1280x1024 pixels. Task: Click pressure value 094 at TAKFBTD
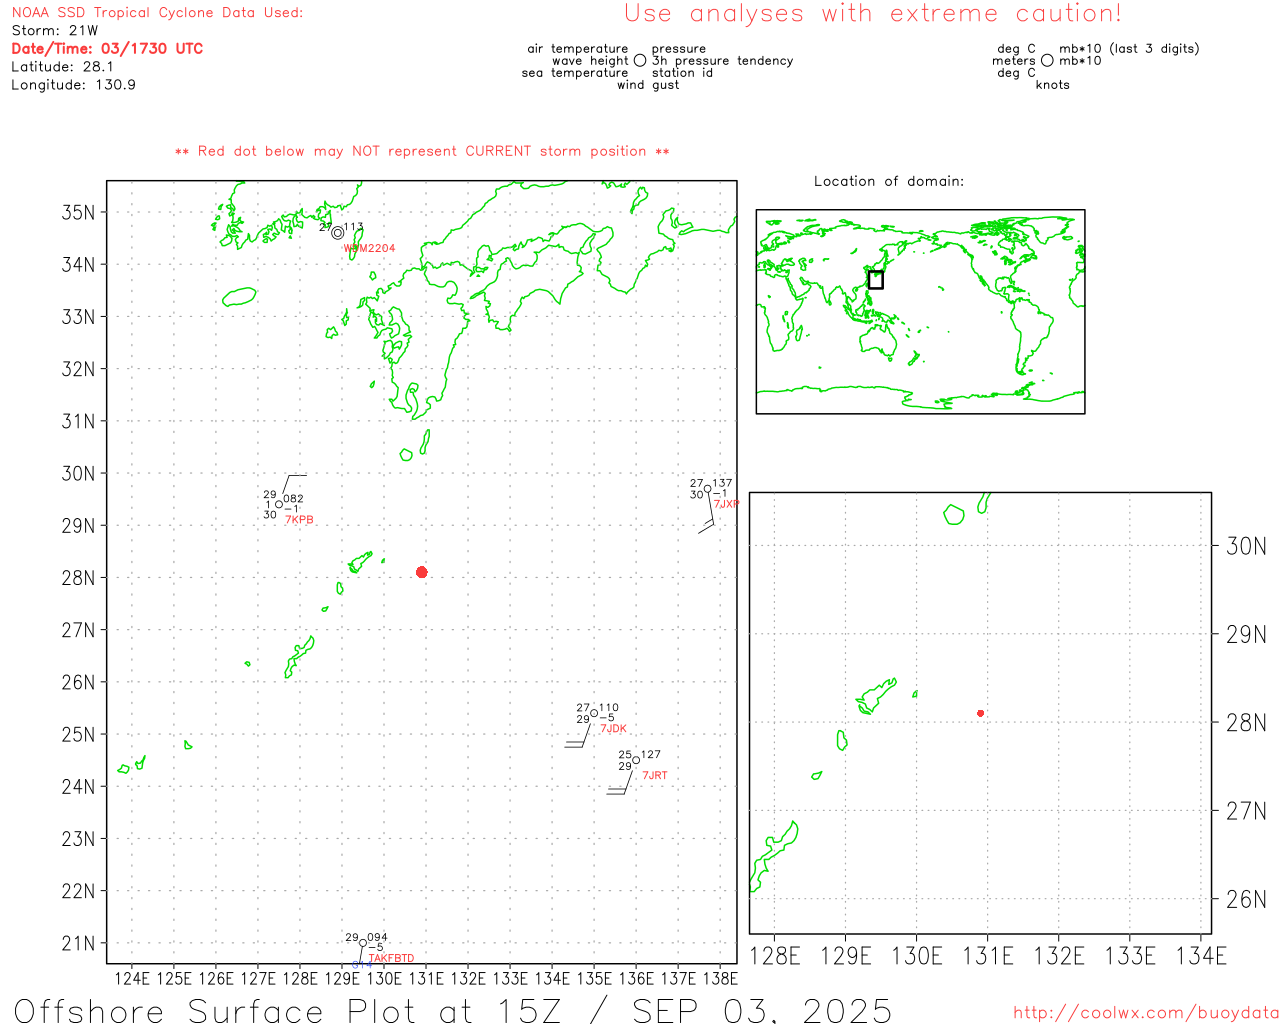coord(377,938)
